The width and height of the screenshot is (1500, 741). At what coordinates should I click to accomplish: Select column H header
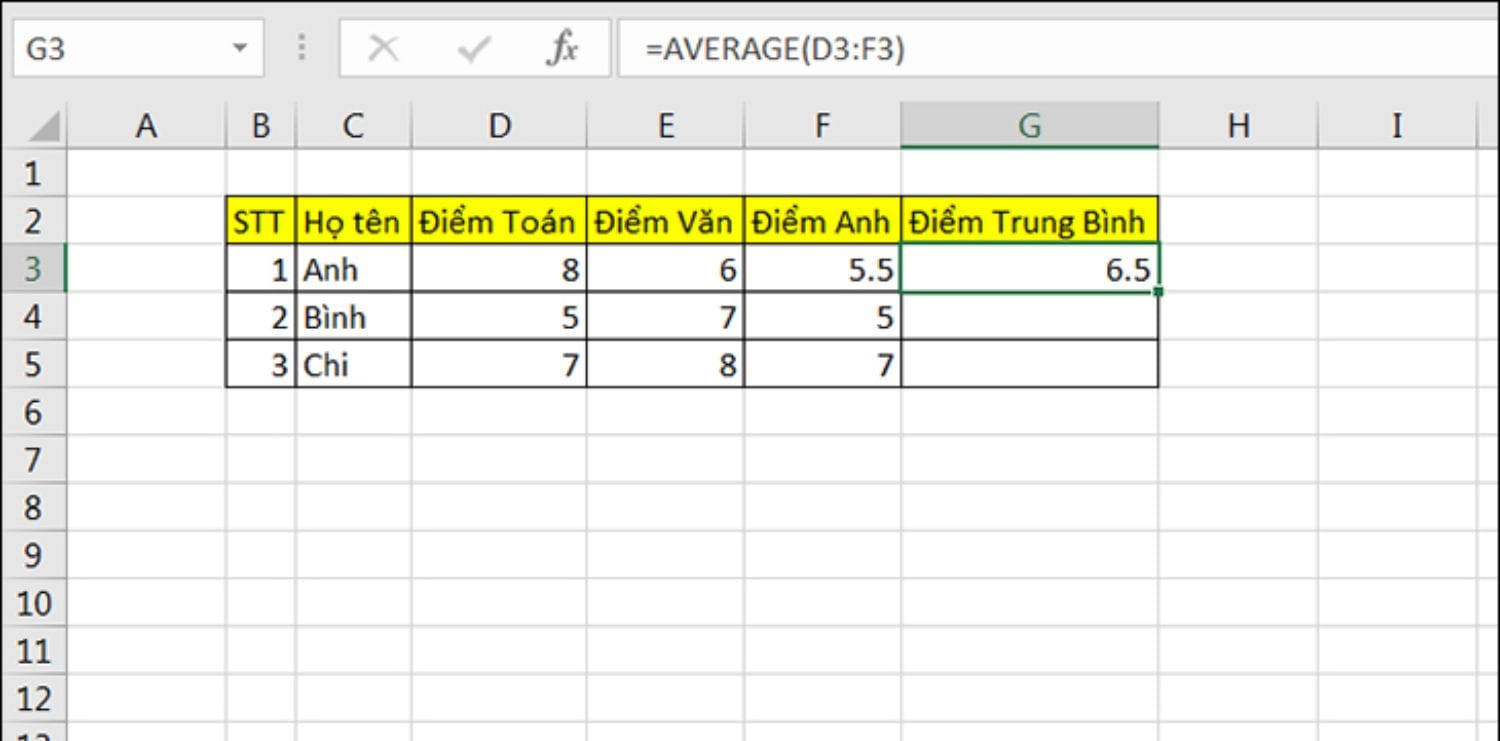1239,126
